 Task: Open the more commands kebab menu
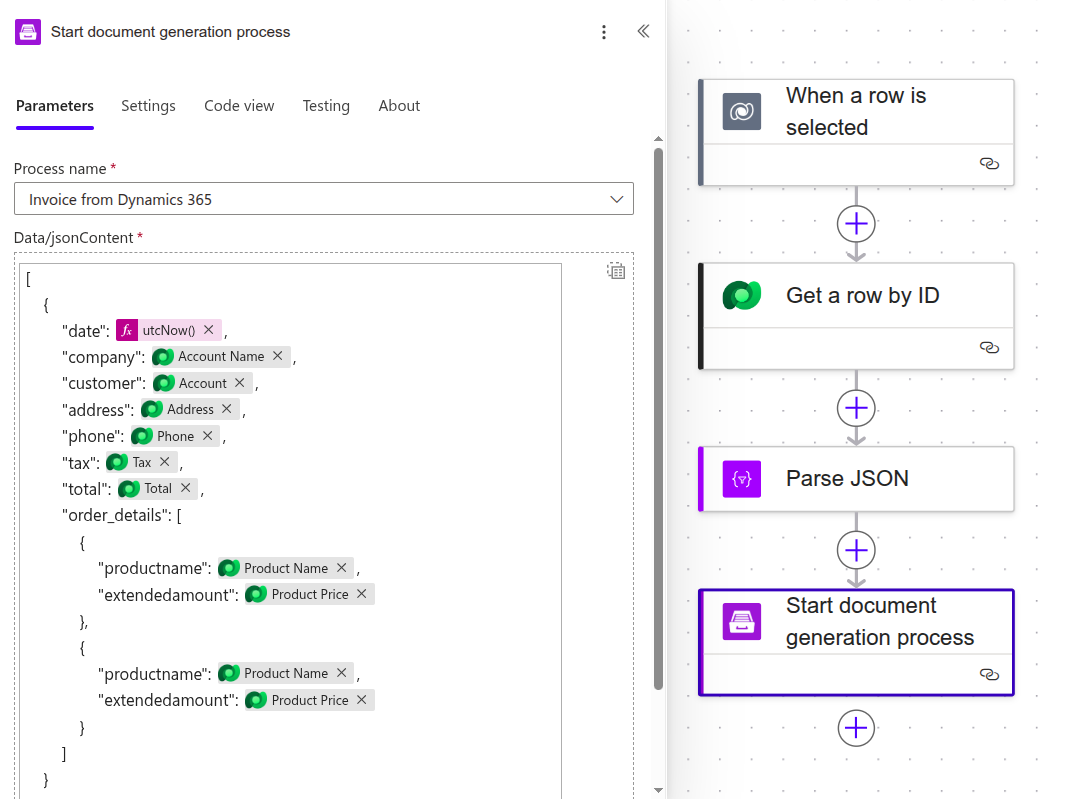pos(604,32)
